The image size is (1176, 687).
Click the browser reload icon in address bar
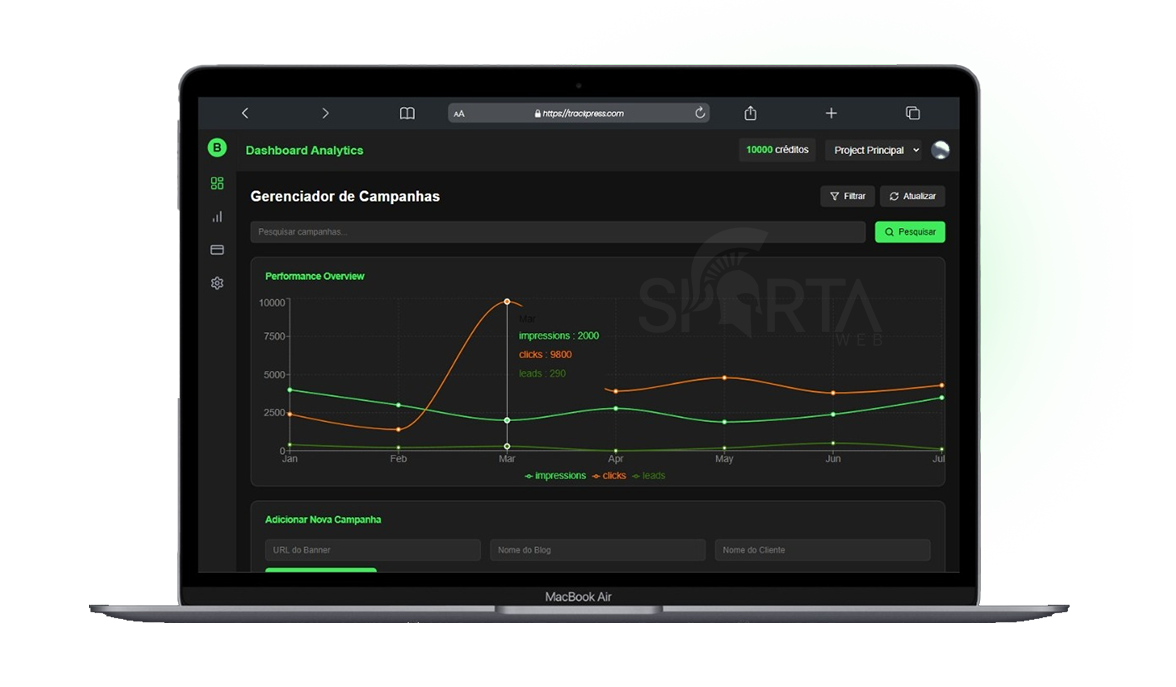[x=700, y=113]
